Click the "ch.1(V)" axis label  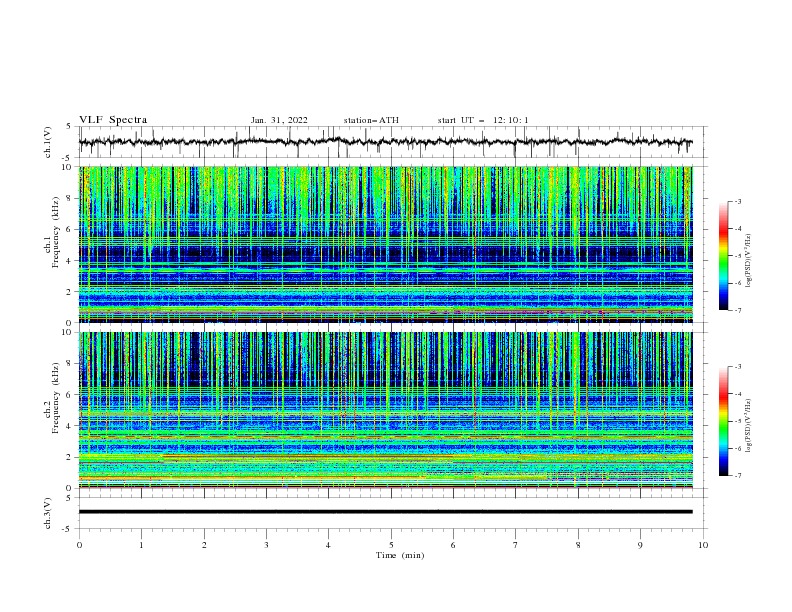[x=48, y=142]
